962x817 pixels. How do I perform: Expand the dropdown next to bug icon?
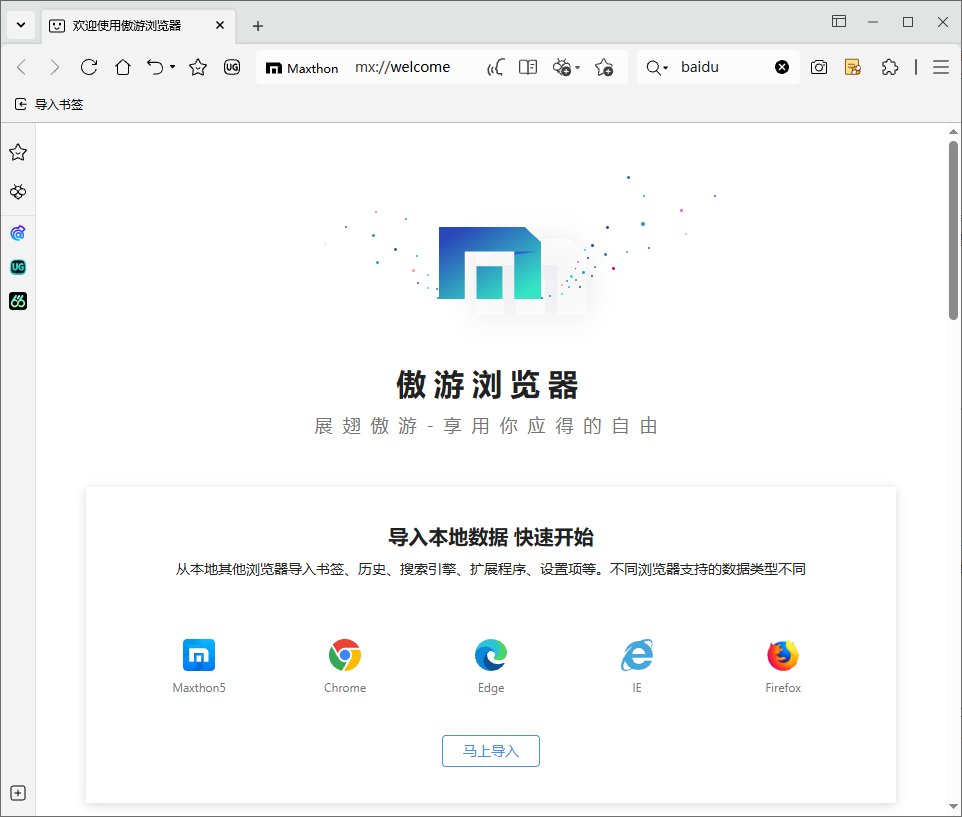tap(577, 67)
